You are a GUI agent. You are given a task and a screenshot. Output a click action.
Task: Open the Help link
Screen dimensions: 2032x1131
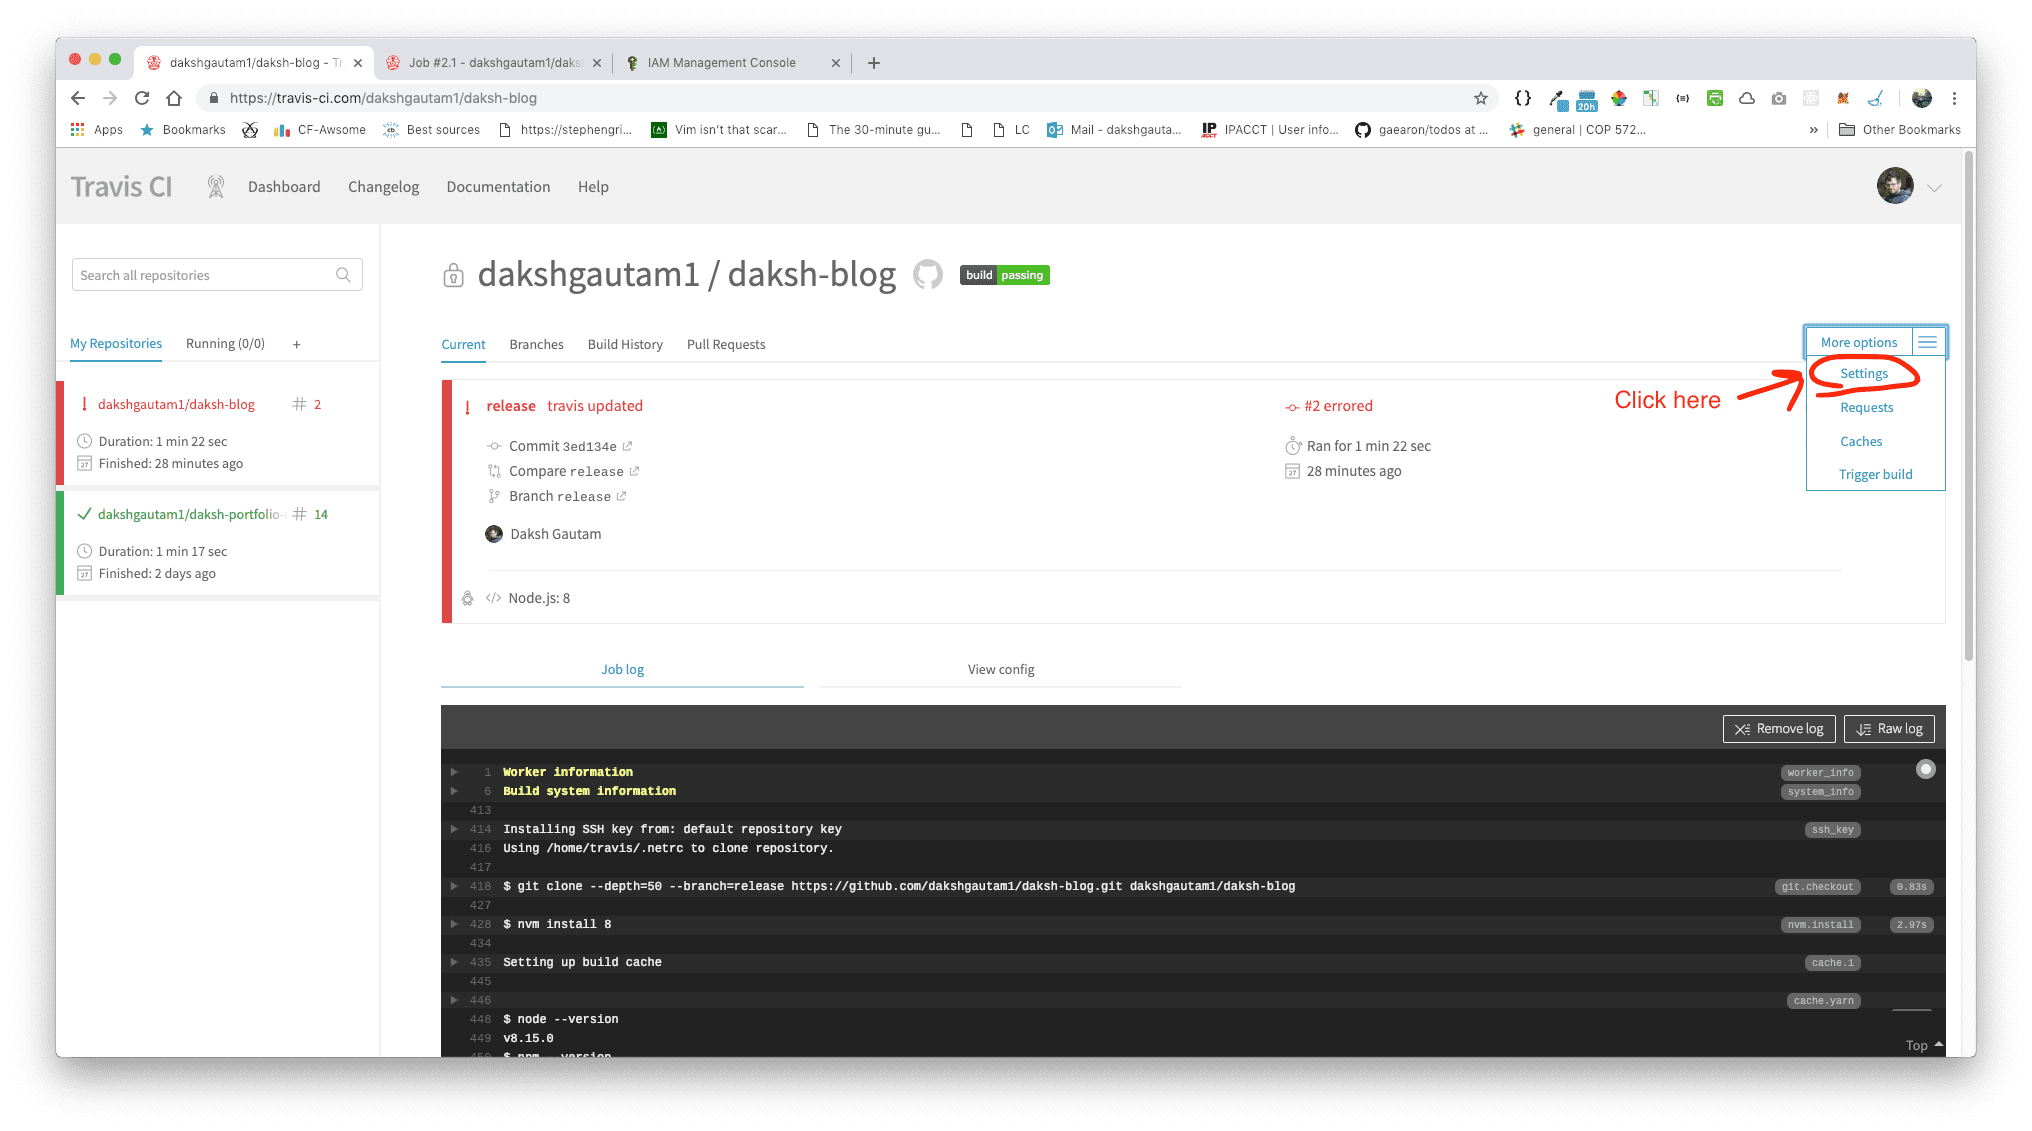point(593,187)
